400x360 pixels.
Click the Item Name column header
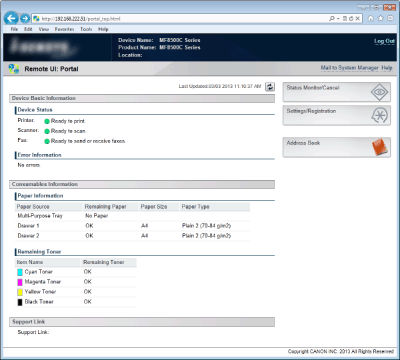pos(30,262)
